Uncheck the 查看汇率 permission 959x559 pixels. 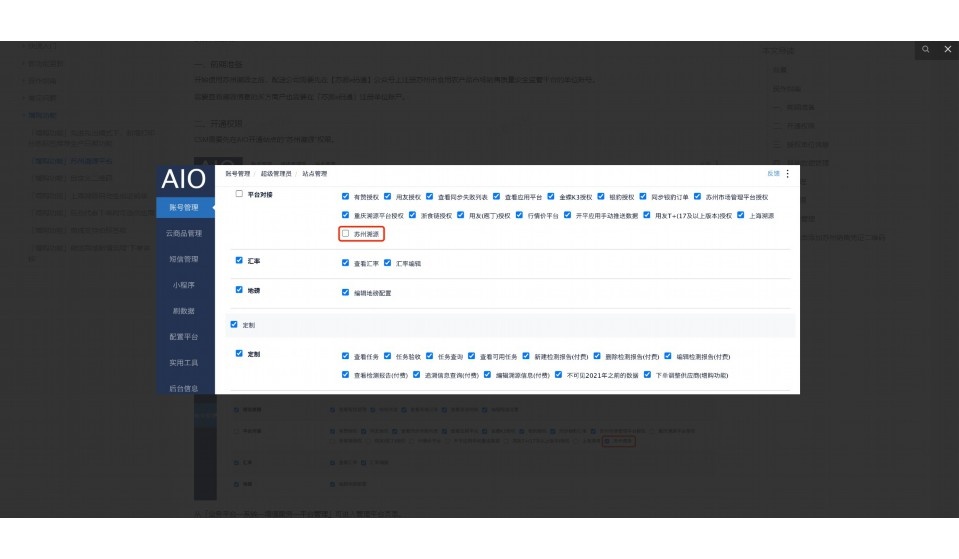point(346,263)
